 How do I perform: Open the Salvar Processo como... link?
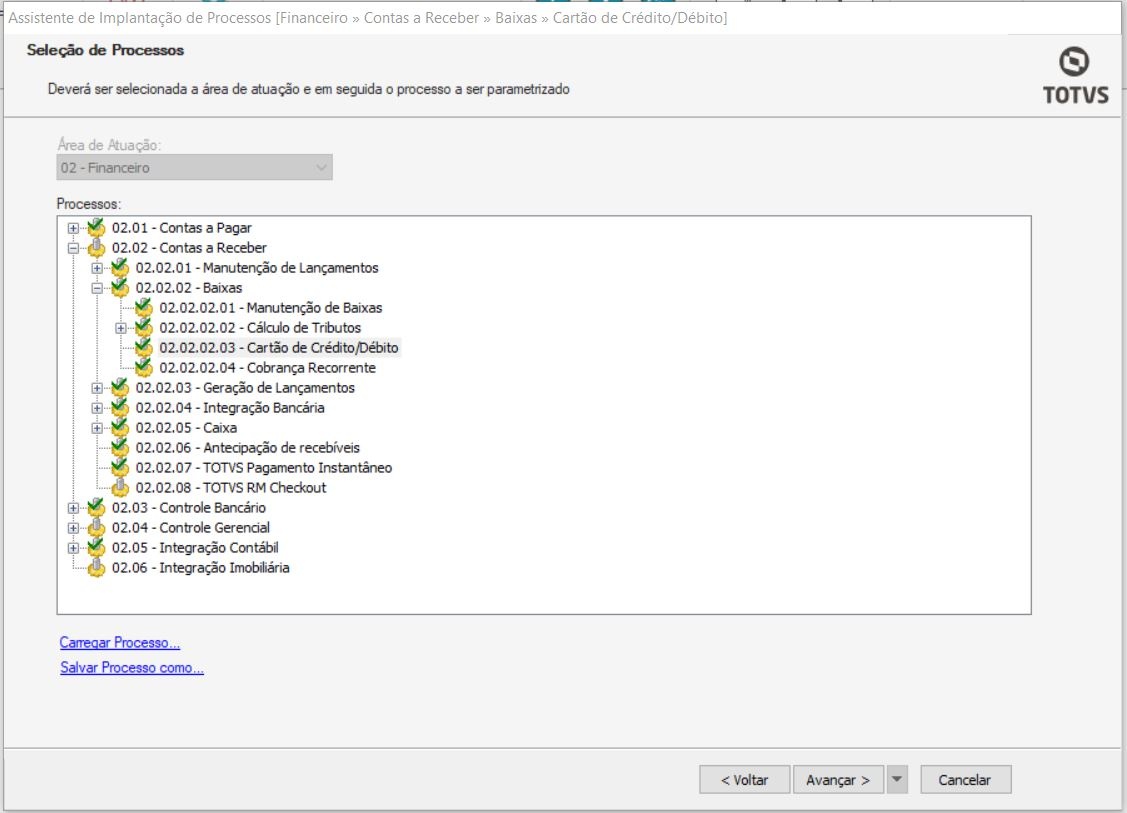click(x=132, y=668)
